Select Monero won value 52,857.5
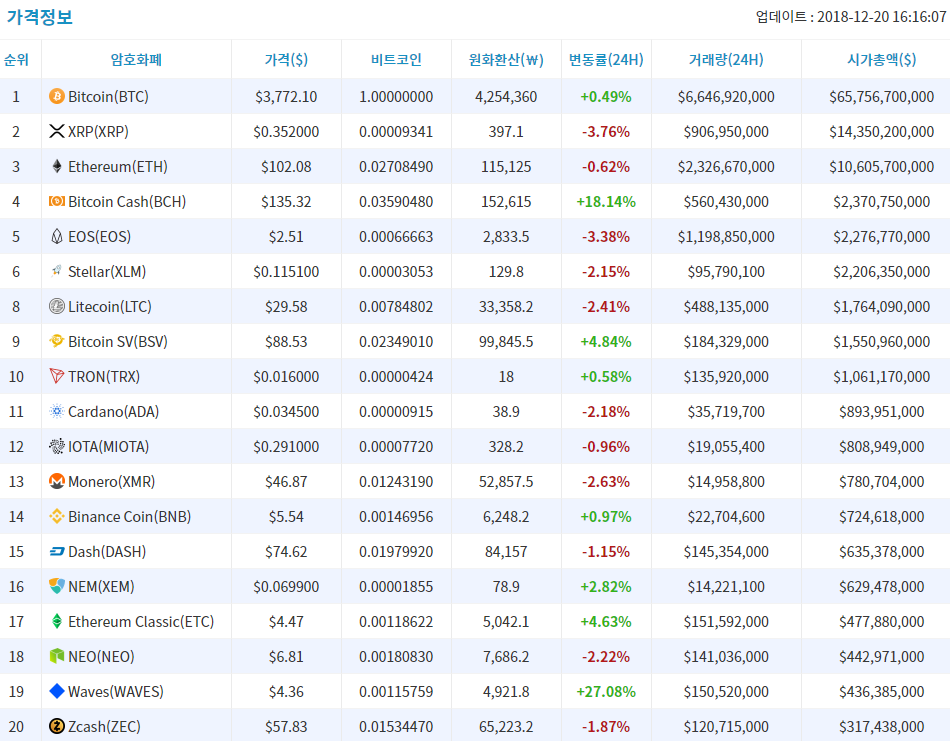 (x=506, y=482)
